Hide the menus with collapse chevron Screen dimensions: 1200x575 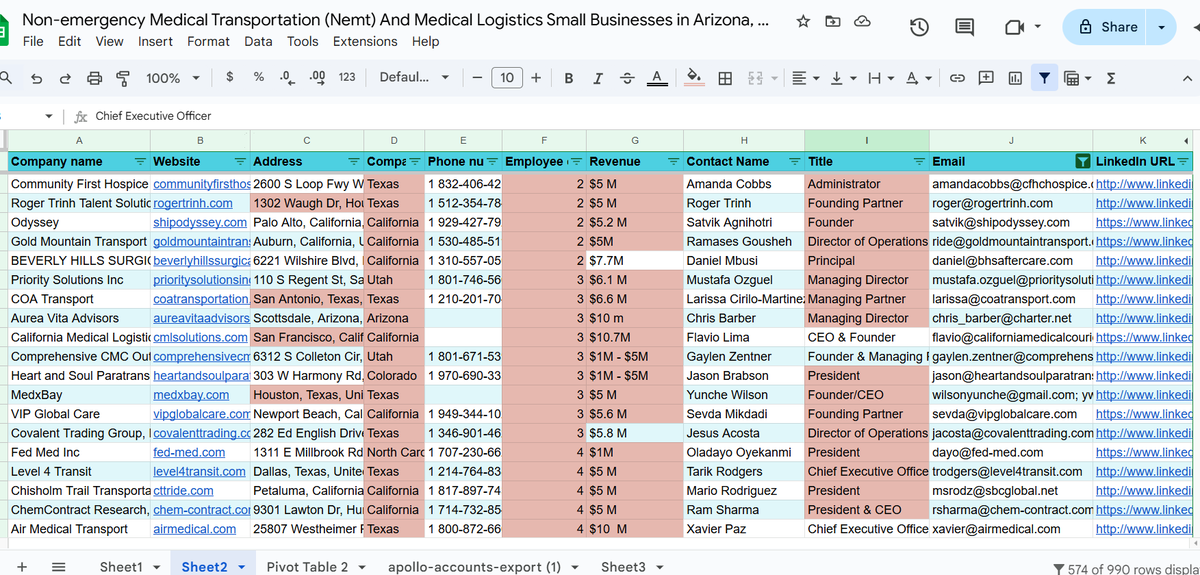tap(1187, 78)
